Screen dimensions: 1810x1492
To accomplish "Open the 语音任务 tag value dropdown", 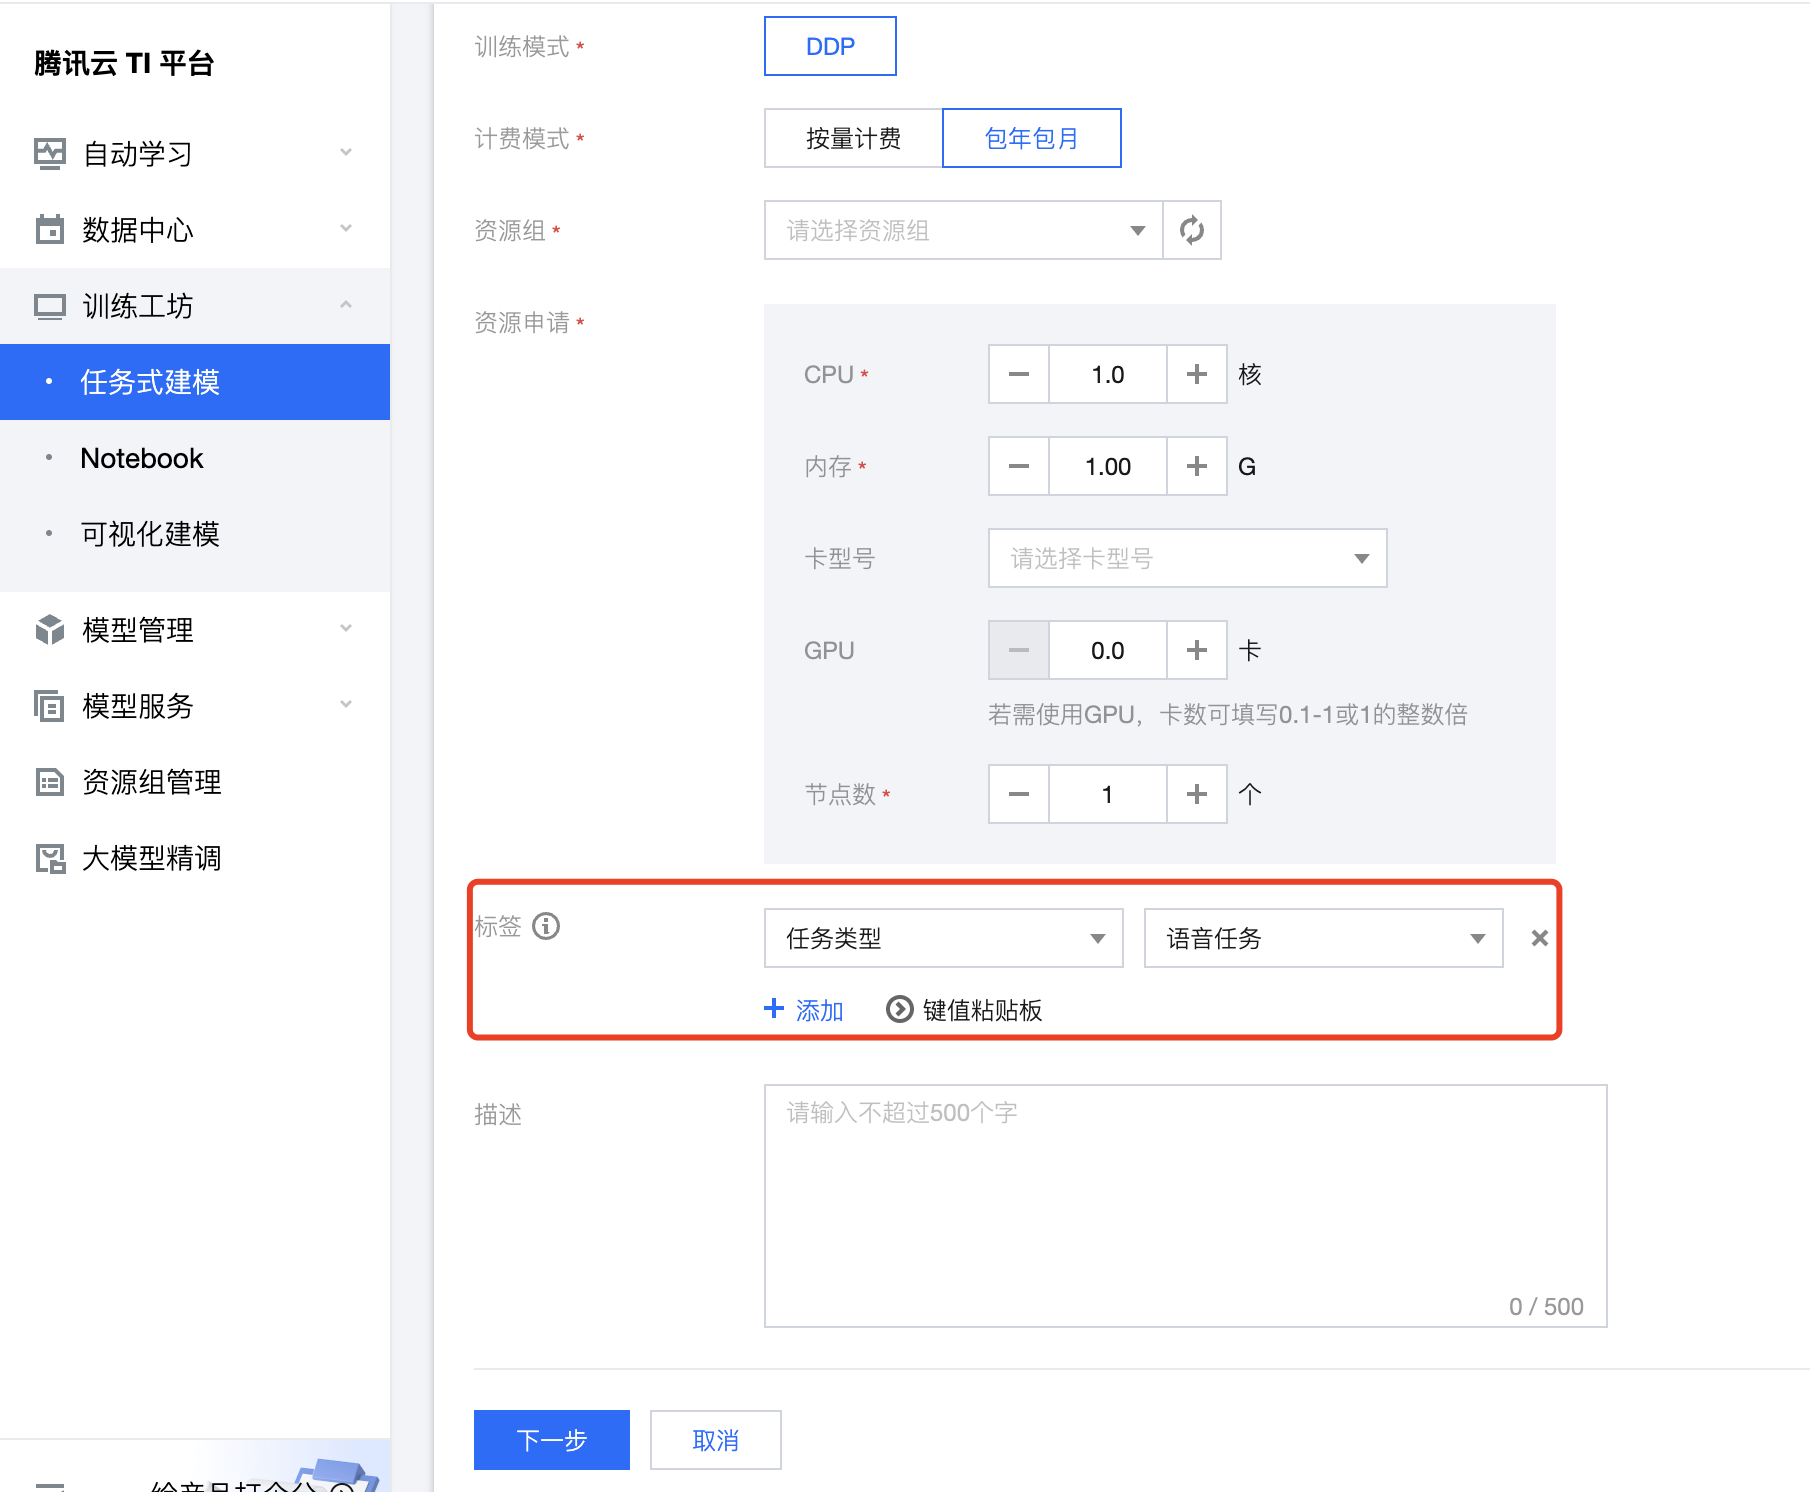I will tap(1323, 938).
